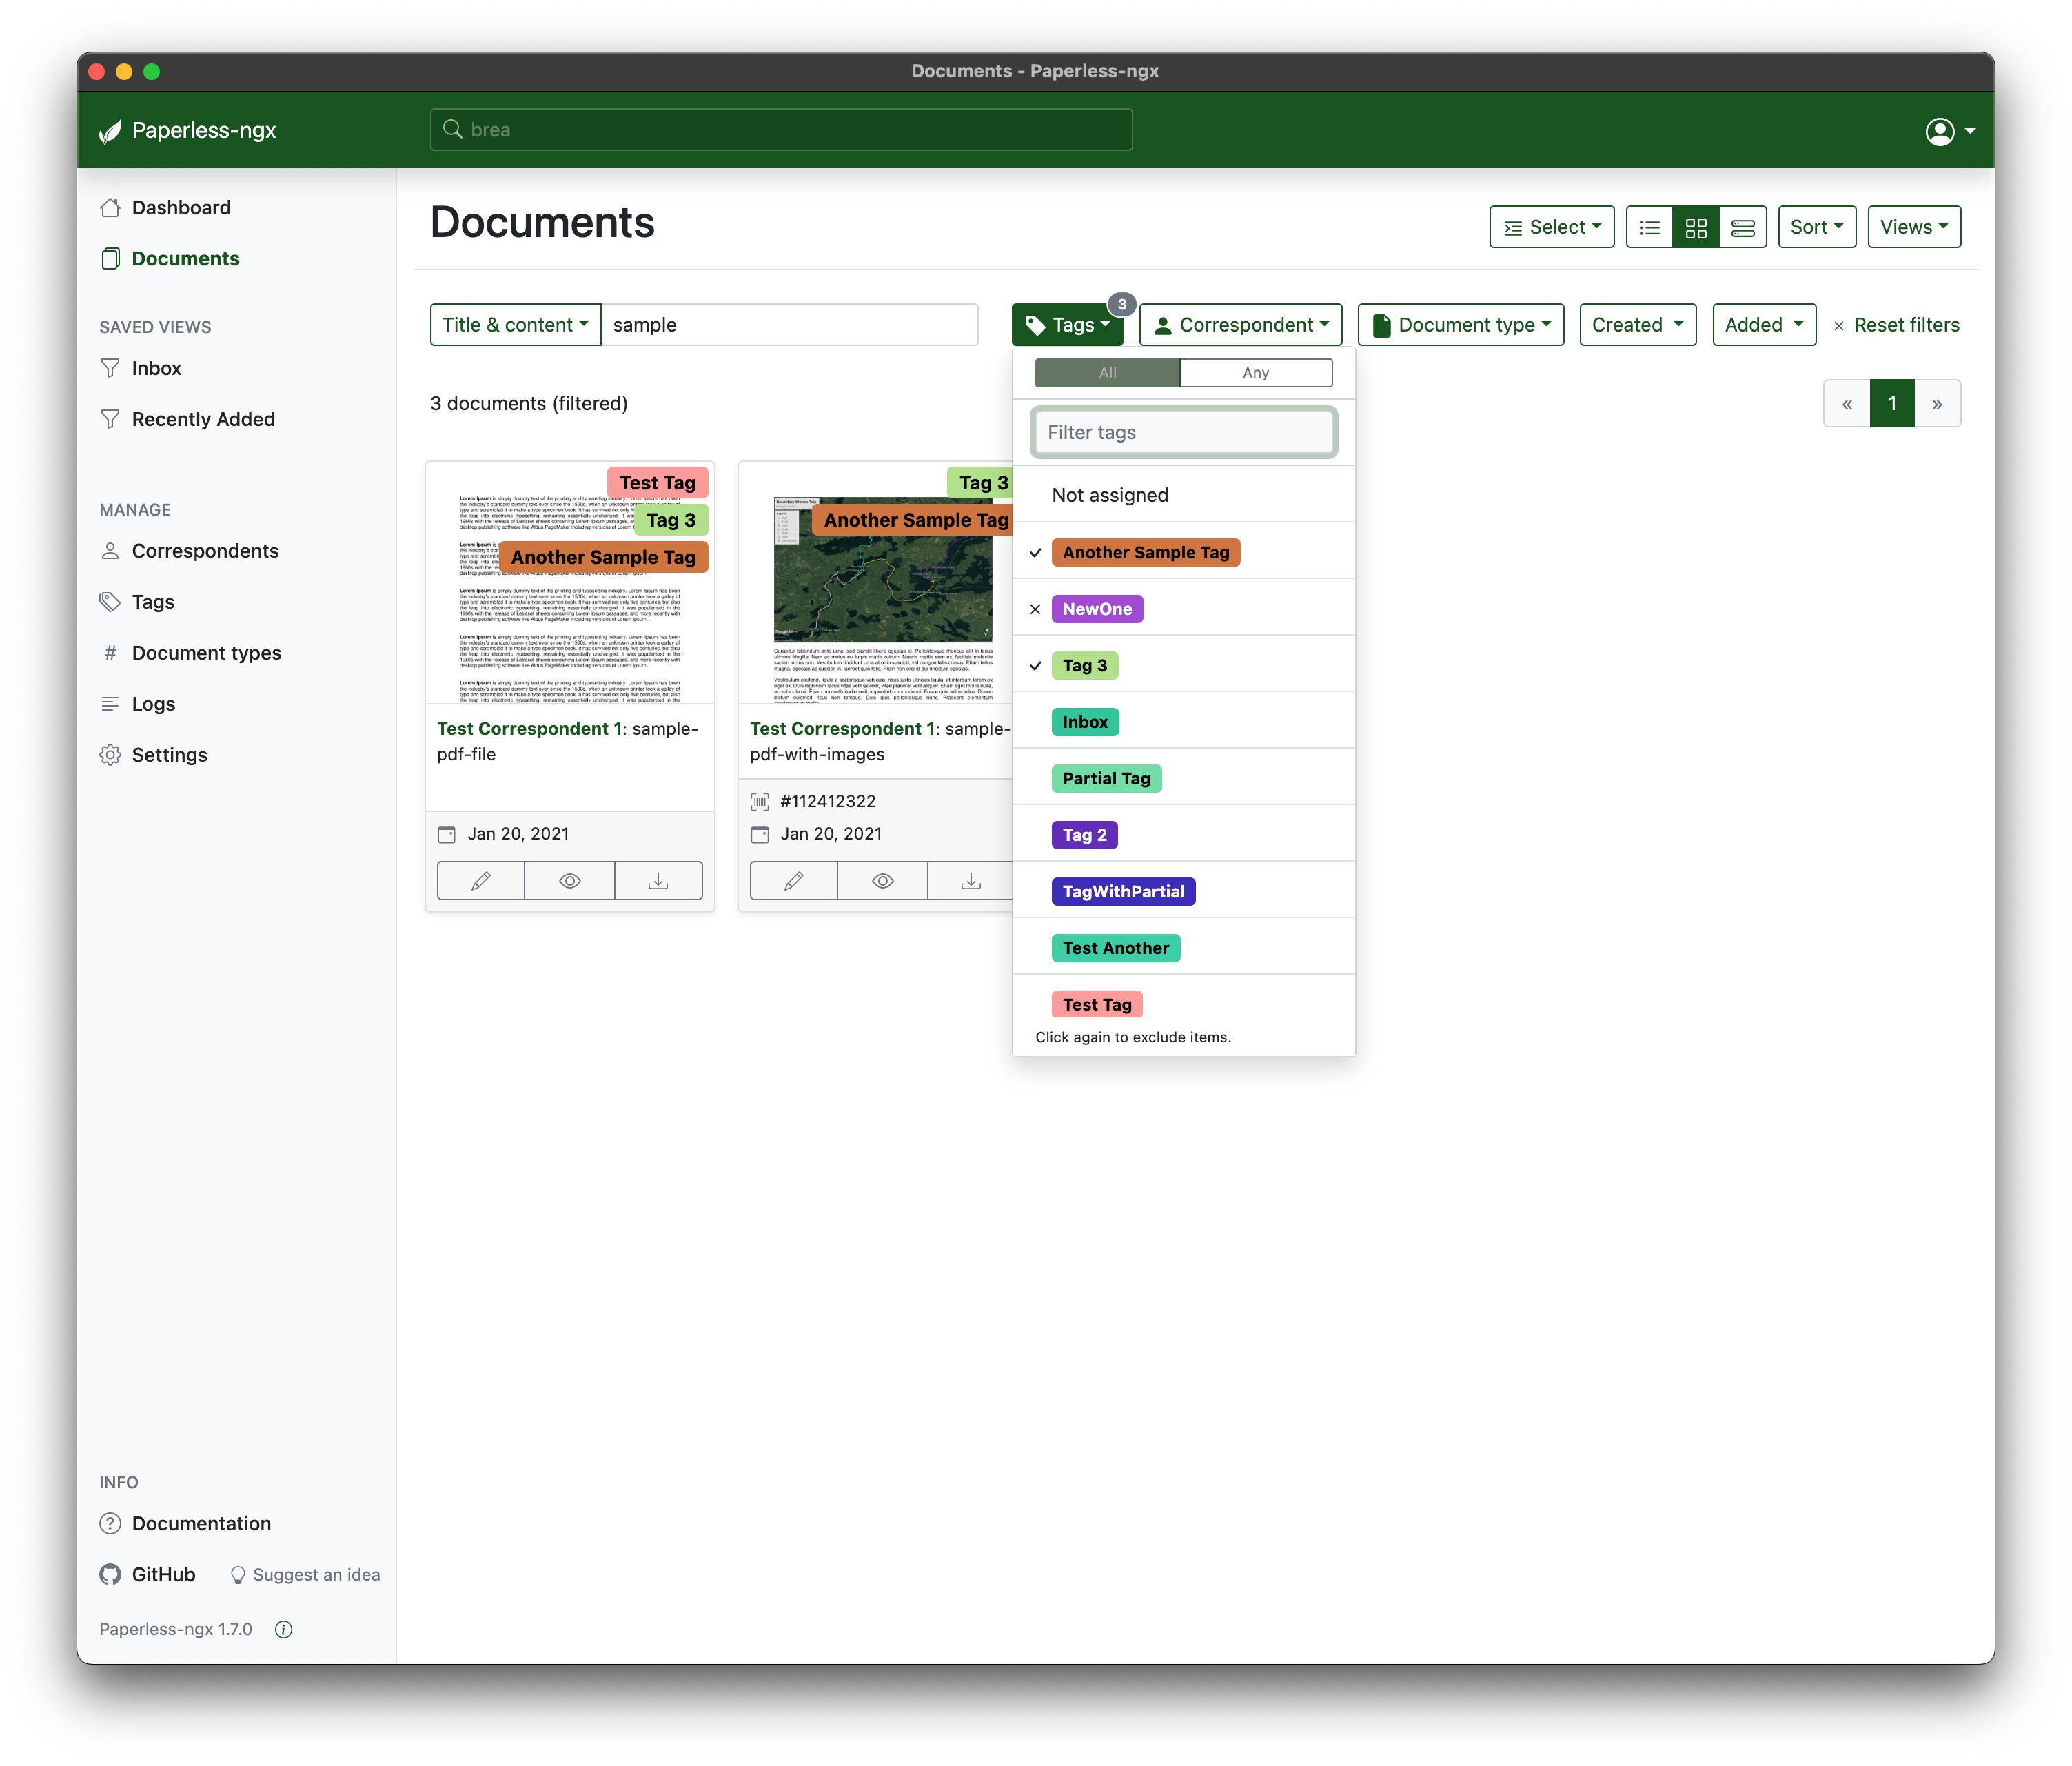Toggle the Another Sample Tag filter
Viewport: 2072px width, 1766px height.
pos(1145,552)
